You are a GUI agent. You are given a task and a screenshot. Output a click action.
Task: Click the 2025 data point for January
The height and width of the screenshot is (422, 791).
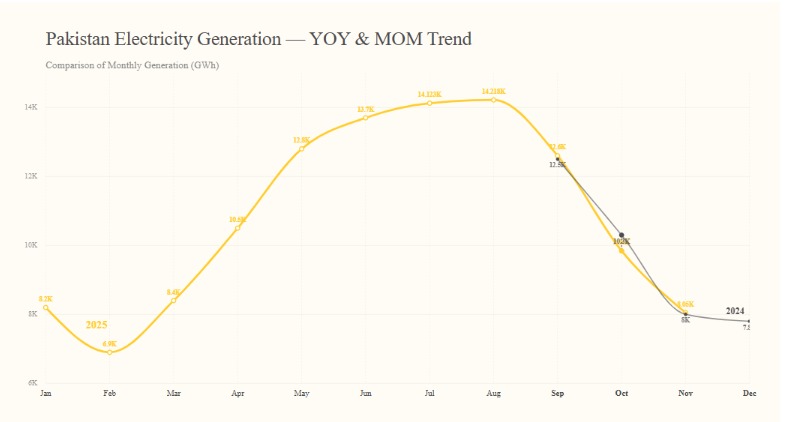tap(46, 308)
